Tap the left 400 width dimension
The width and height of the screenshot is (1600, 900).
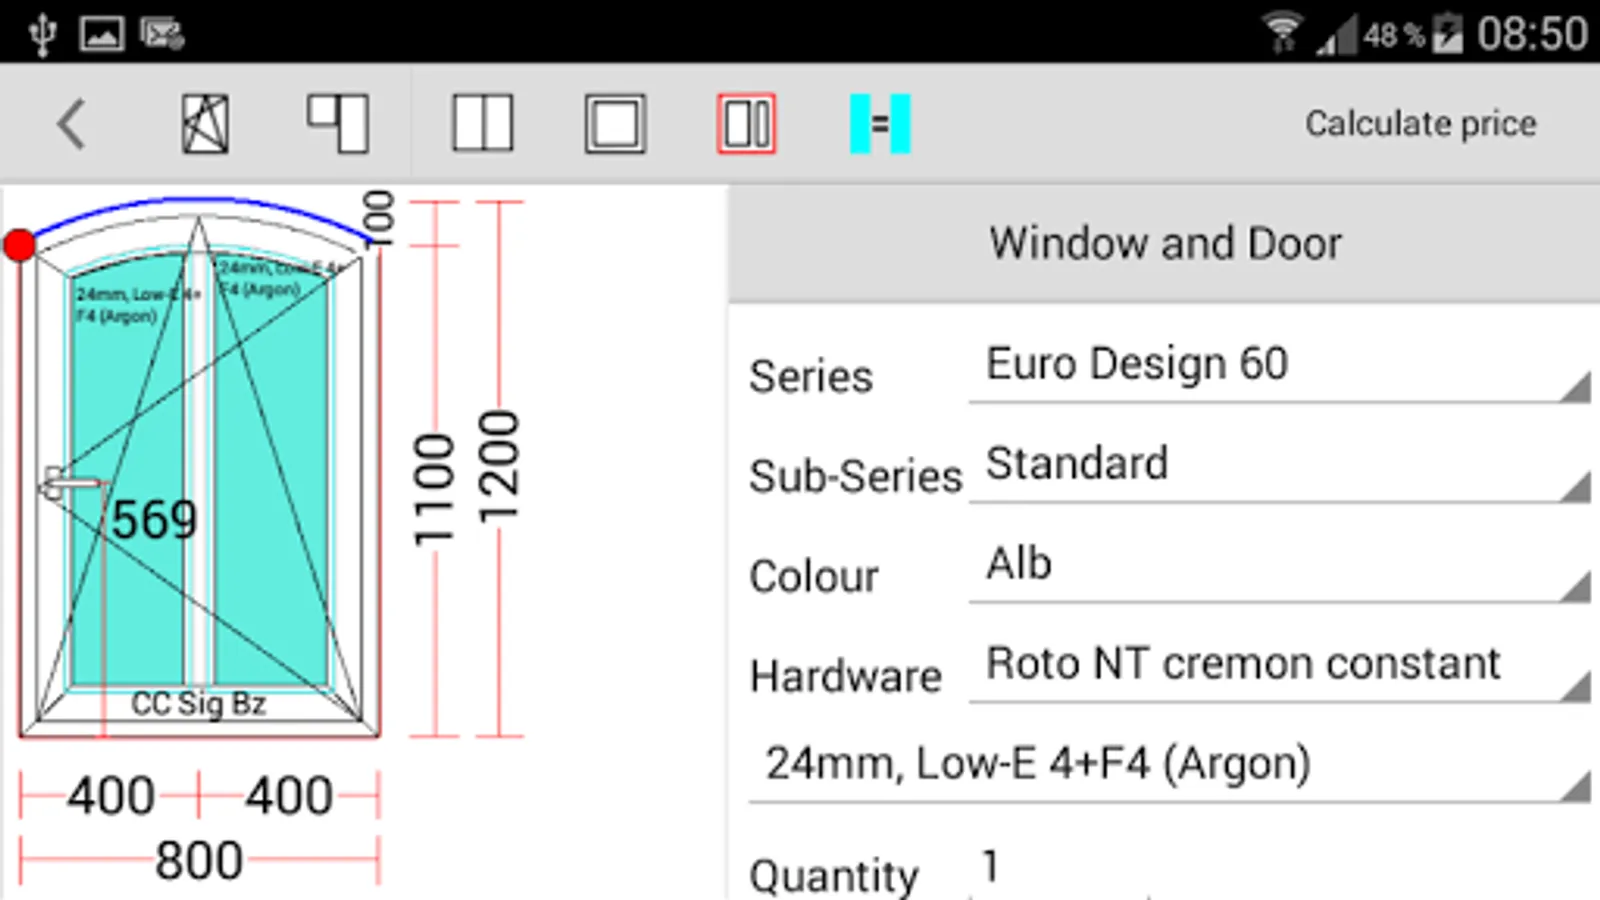click(x=110, y=796)
